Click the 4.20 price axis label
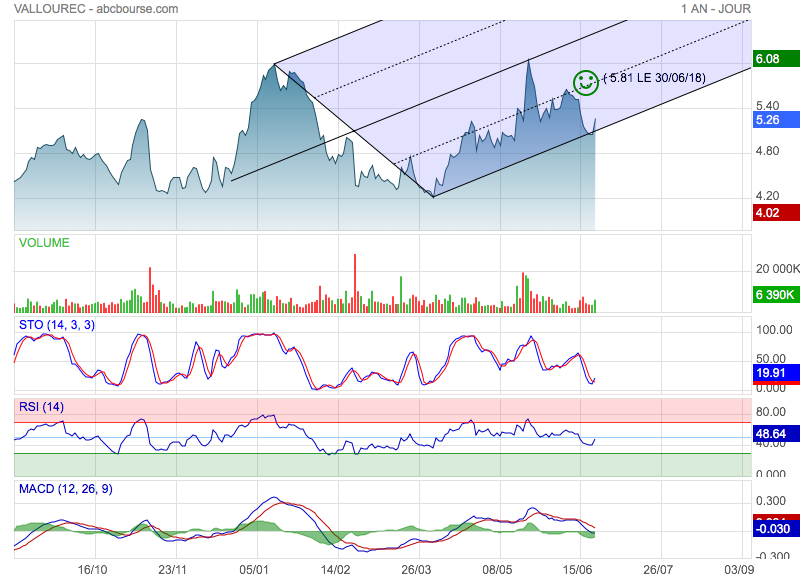The width and height of the screenshot is (800, 580). point(767,196)
